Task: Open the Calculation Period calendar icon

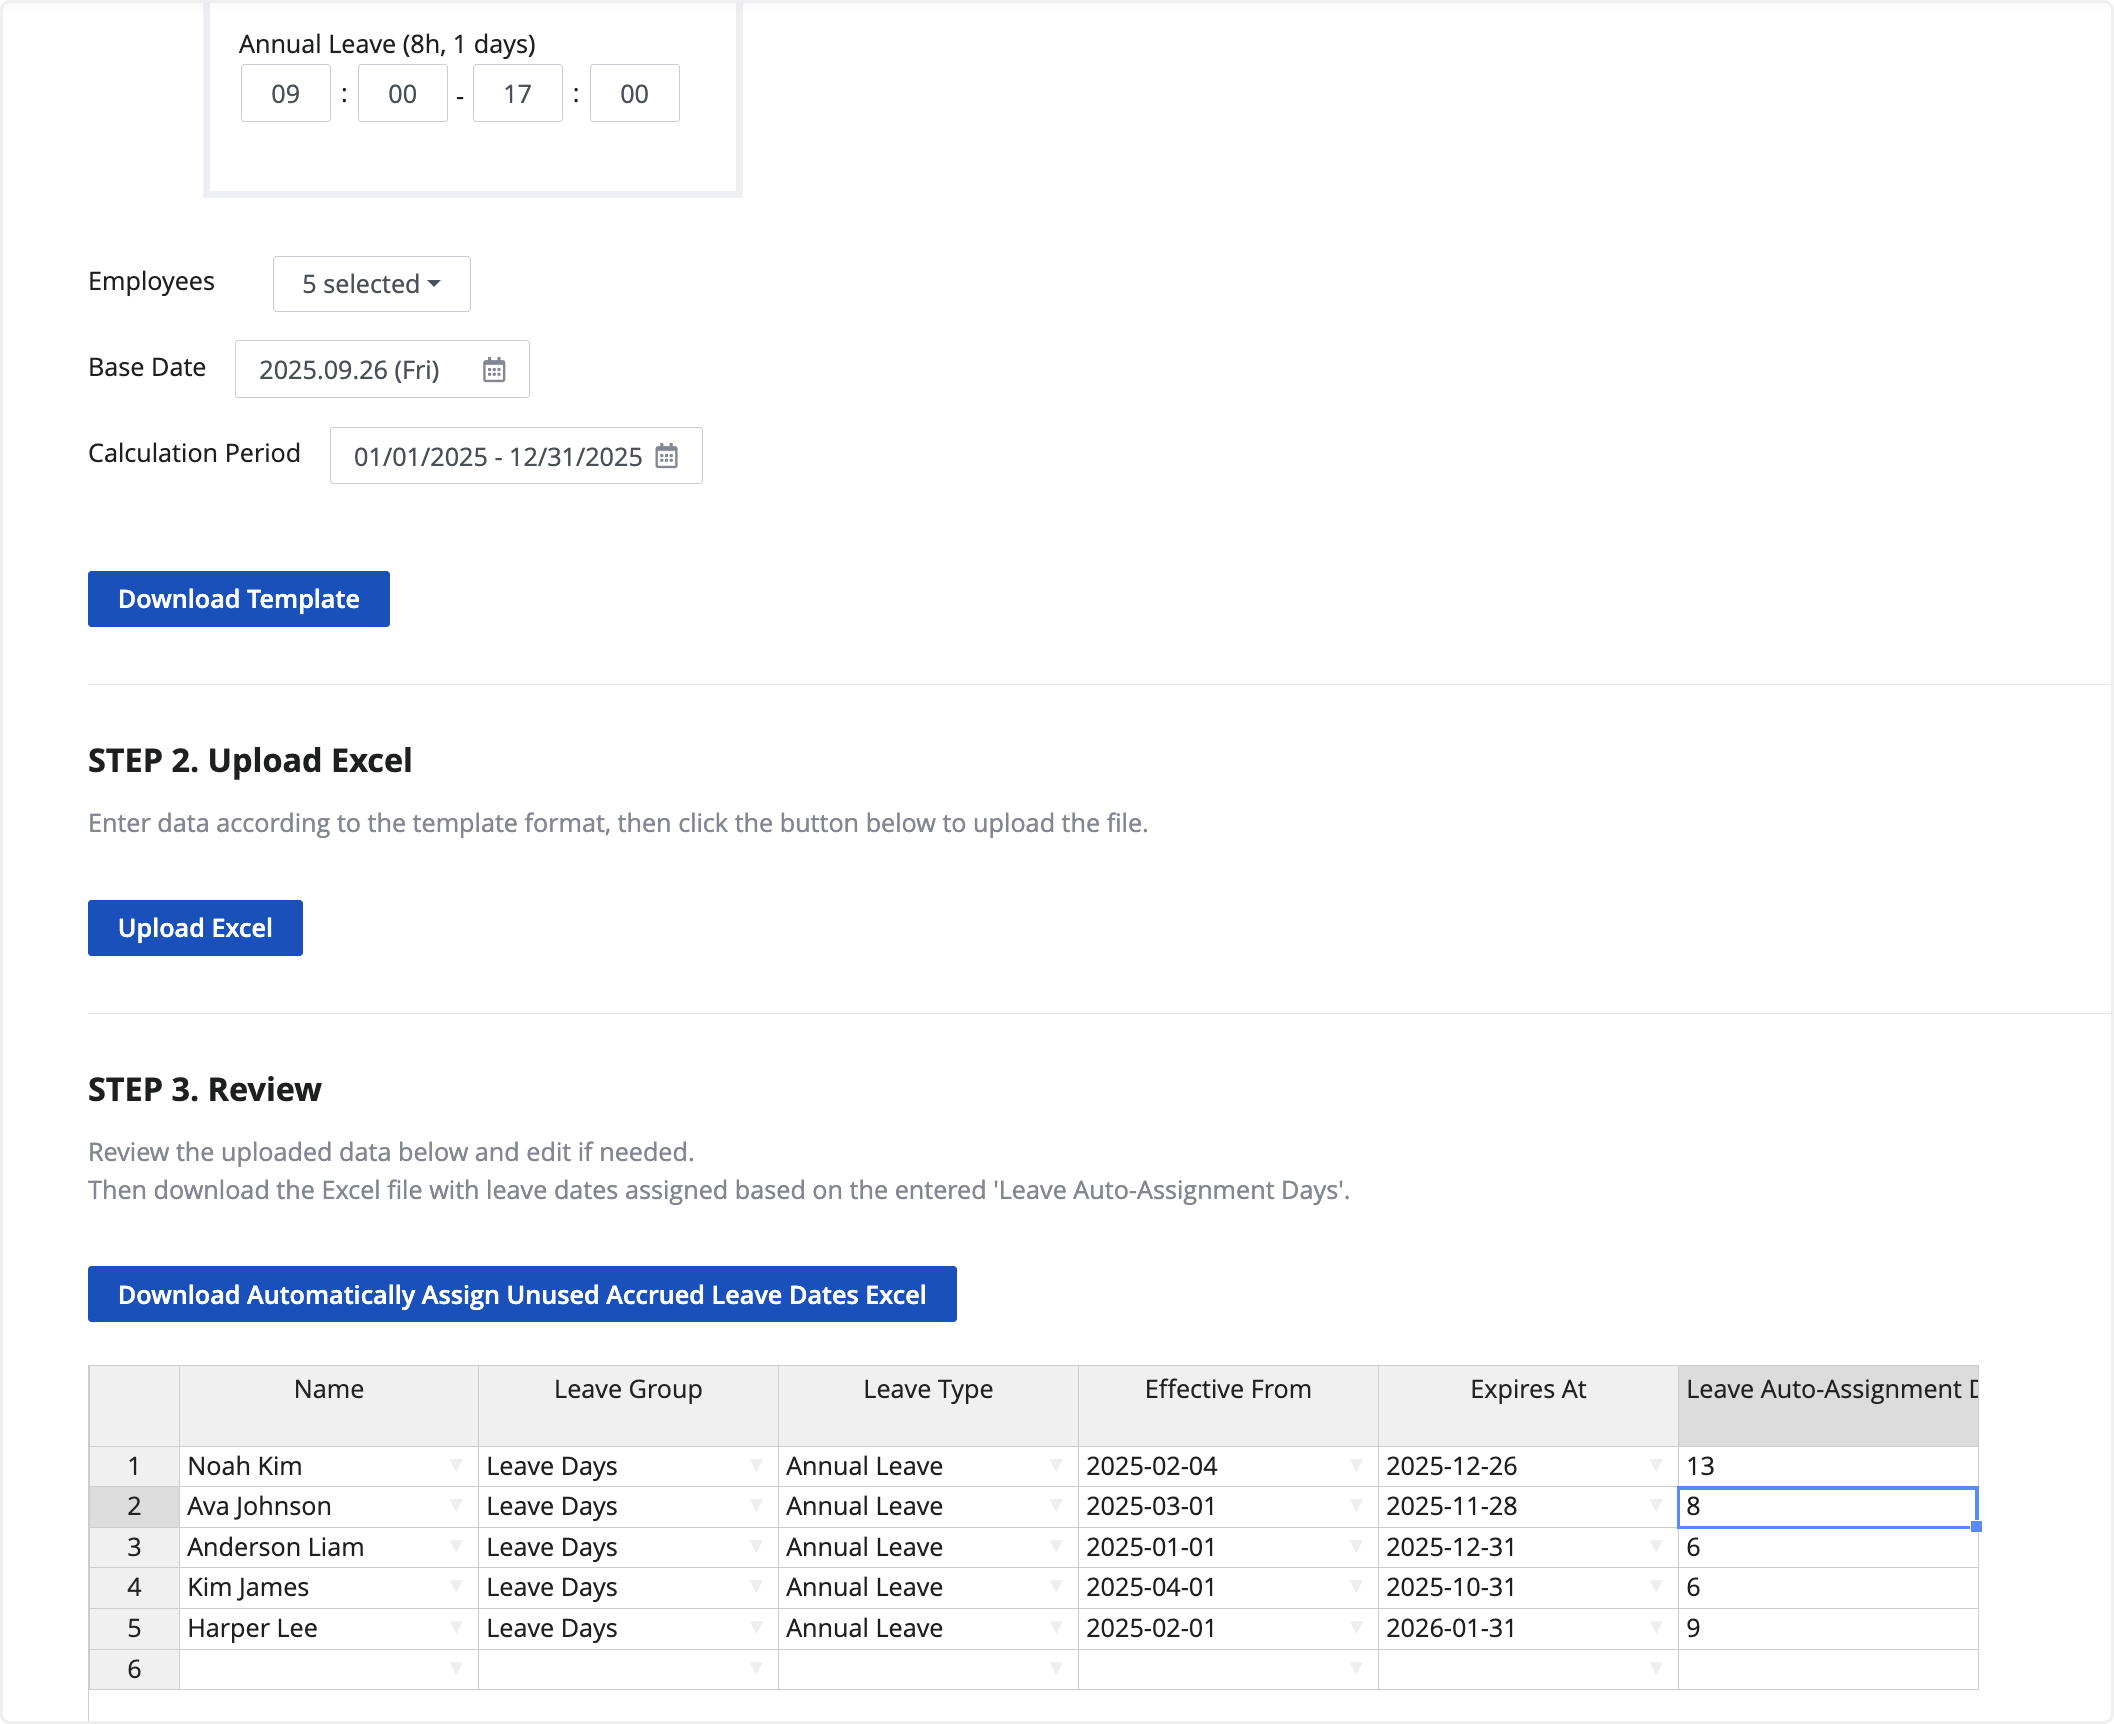Action: [667, 456]
